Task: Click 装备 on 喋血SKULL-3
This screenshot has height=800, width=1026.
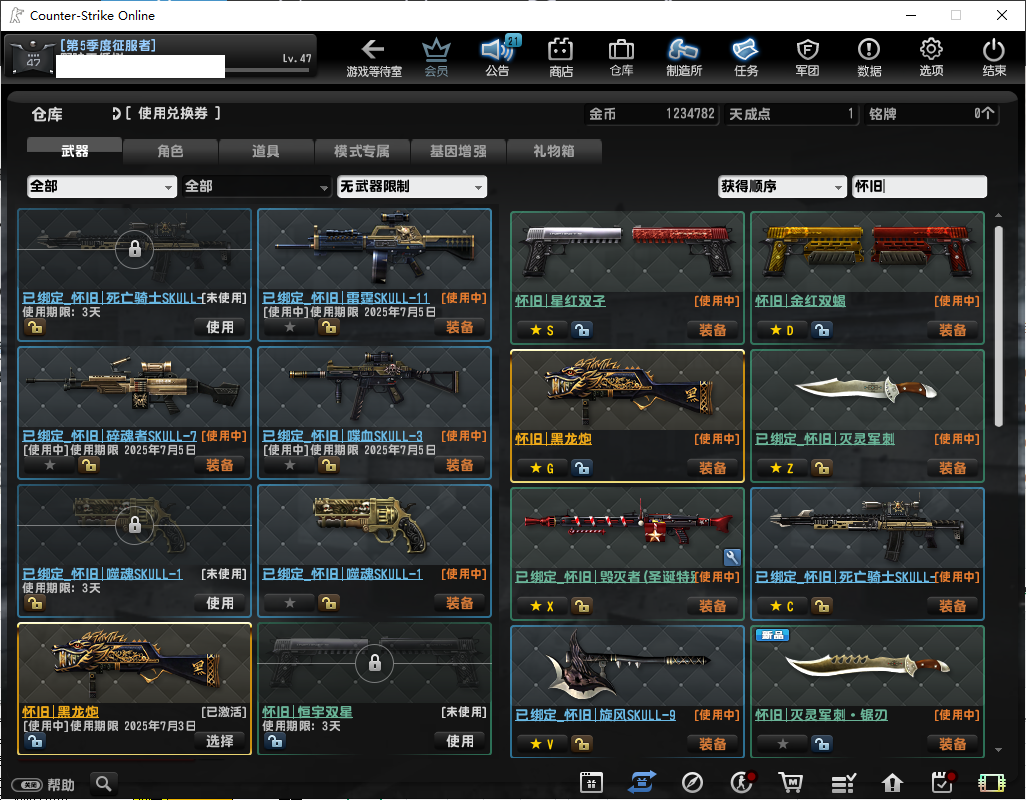Action: [459, 465]
